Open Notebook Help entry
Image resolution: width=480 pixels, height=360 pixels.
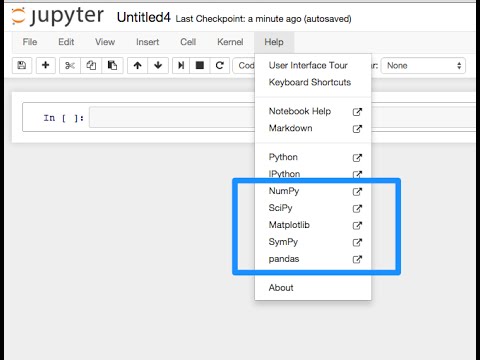point(313,111)
